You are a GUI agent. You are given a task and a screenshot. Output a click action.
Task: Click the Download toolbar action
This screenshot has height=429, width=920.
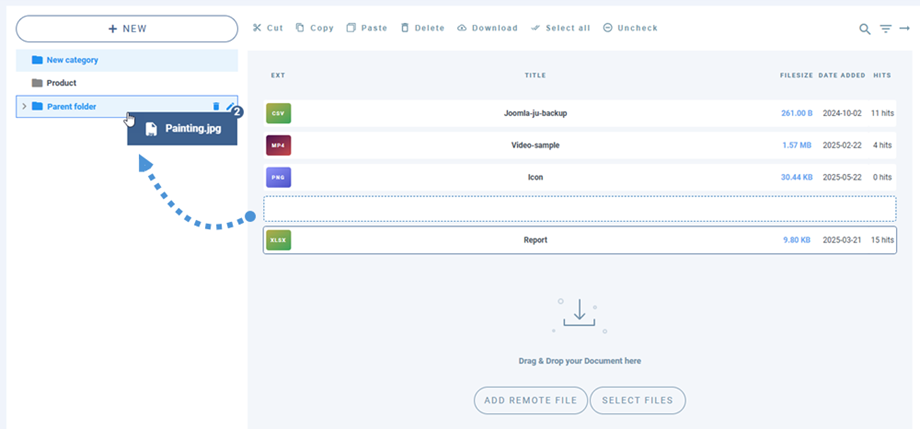[487, 28]
